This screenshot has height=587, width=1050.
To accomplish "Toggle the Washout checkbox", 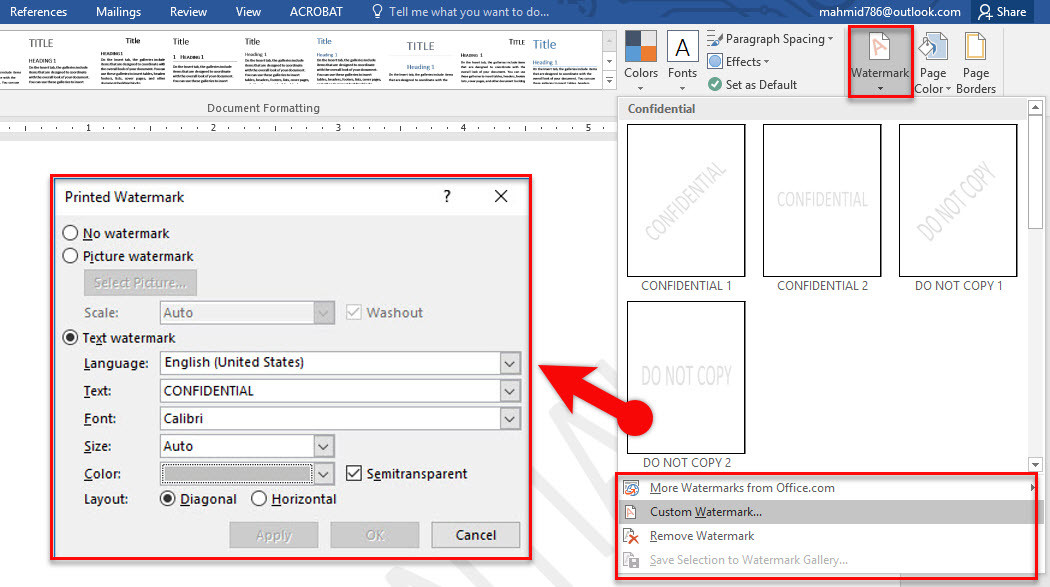I will [x=354, y=312].
